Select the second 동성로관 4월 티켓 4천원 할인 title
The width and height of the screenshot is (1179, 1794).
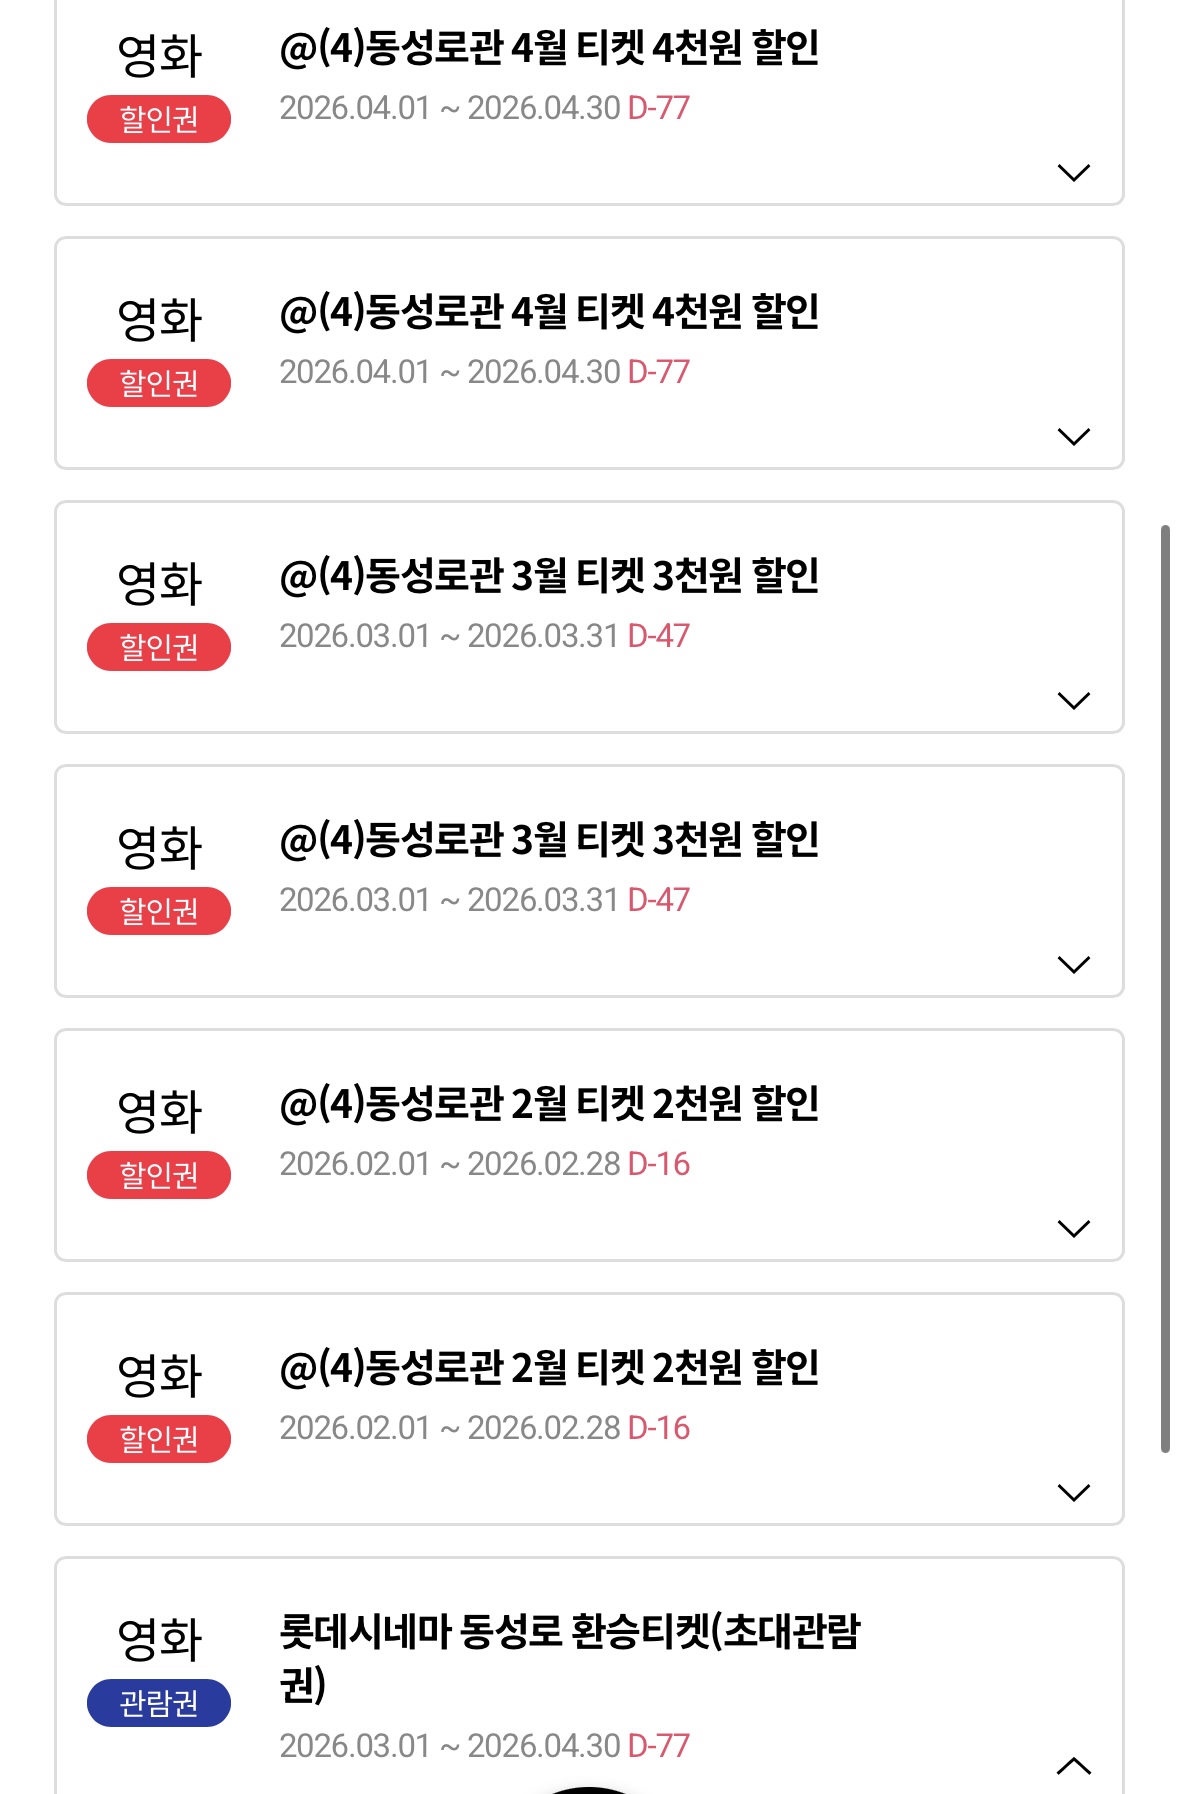(x=549, y=312)
